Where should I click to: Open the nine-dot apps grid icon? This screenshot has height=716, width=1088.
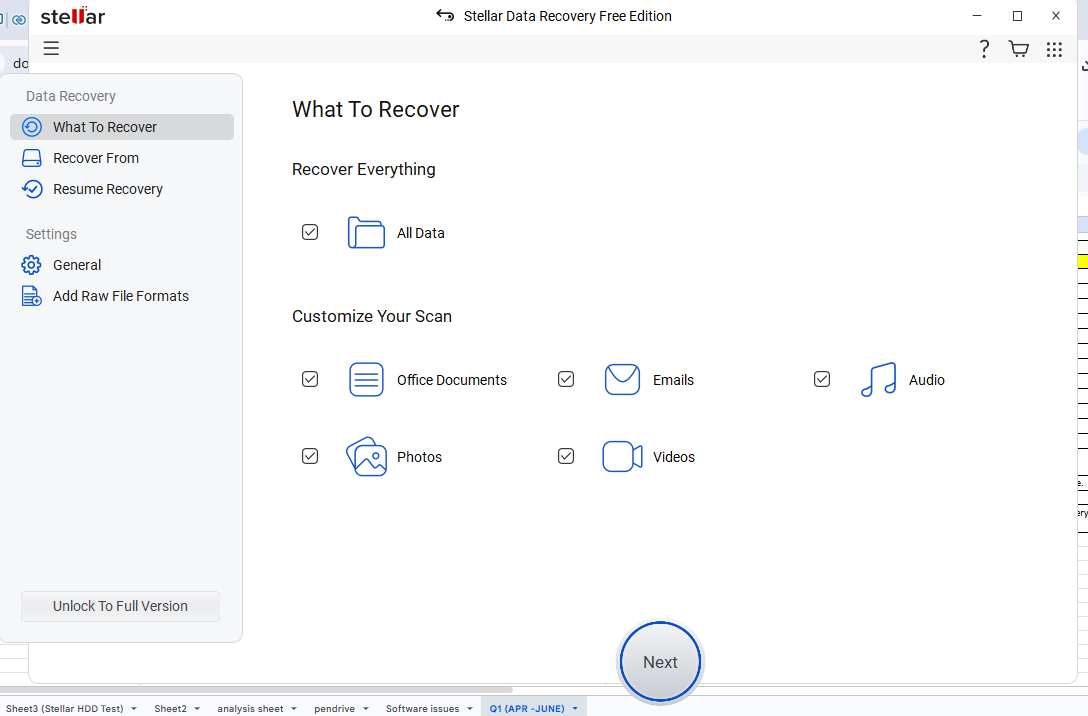[x=1054, y=49]
